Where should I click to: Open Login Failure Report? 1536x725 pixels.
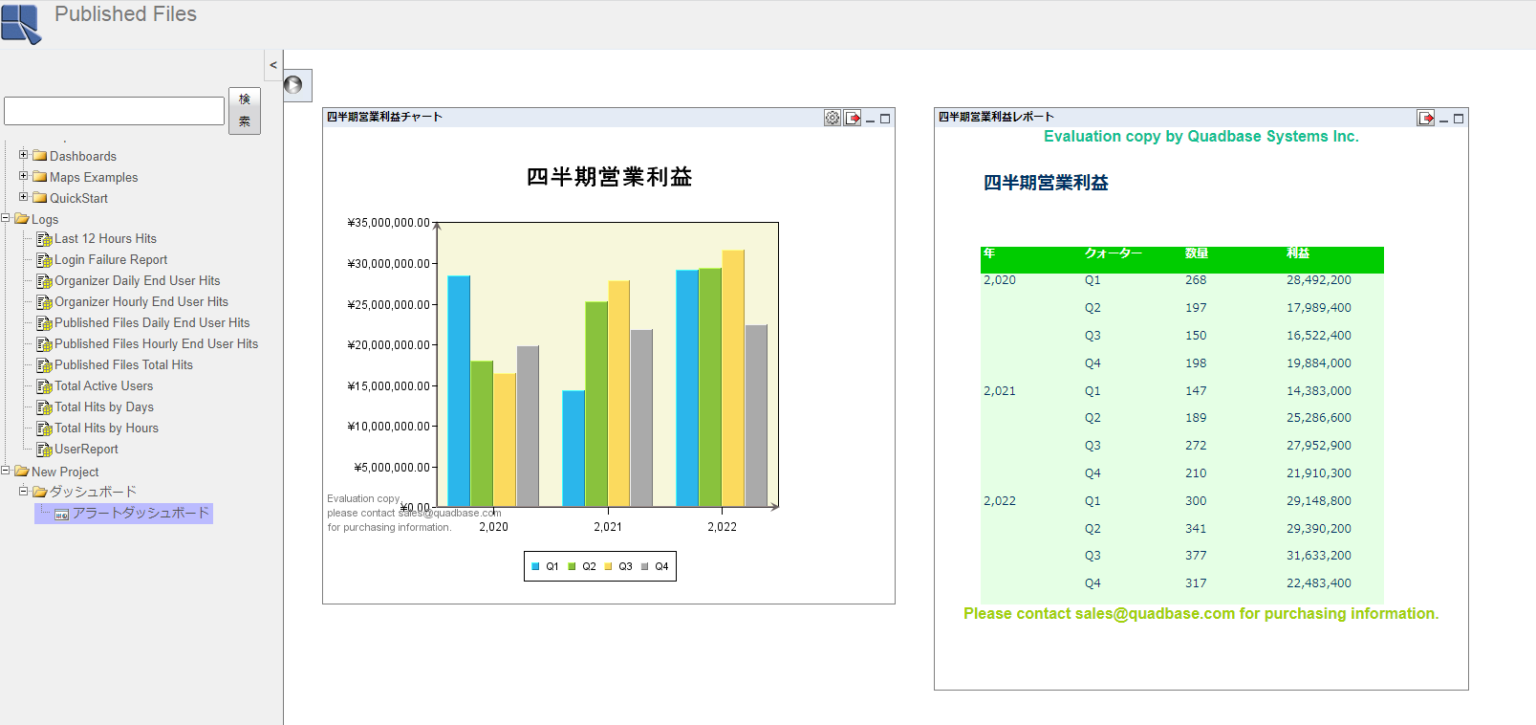point(110,260)
